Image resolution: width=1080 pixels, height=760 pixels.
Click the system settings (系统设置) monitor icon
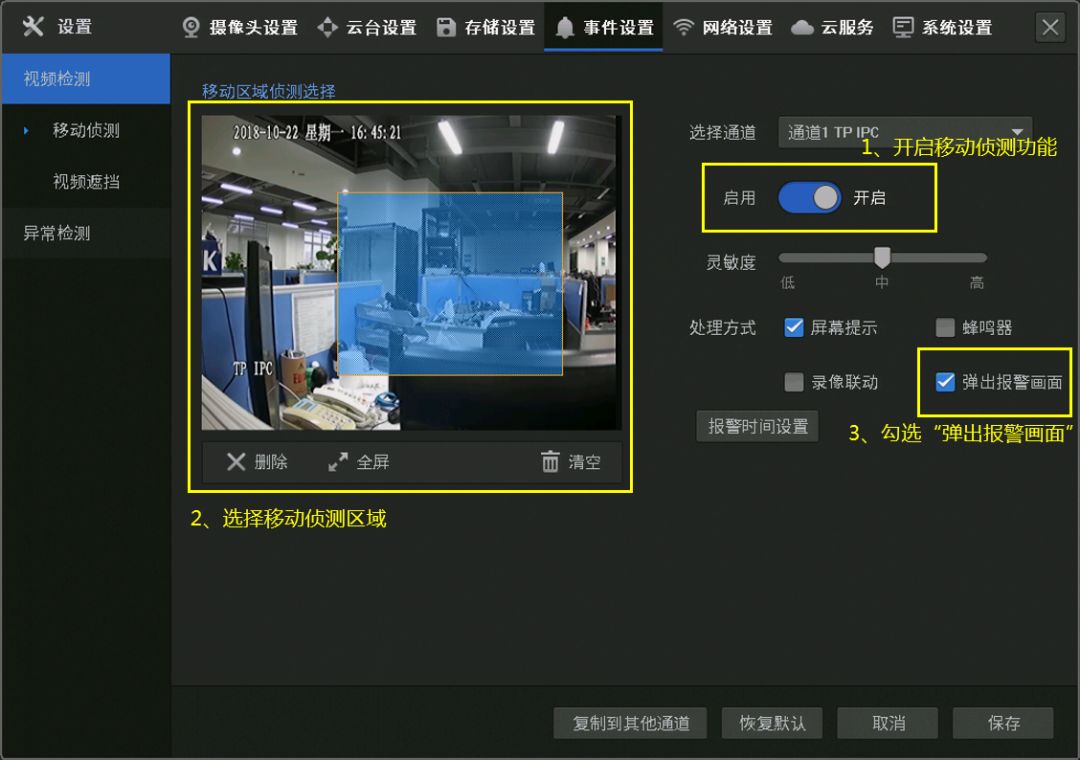903,27
